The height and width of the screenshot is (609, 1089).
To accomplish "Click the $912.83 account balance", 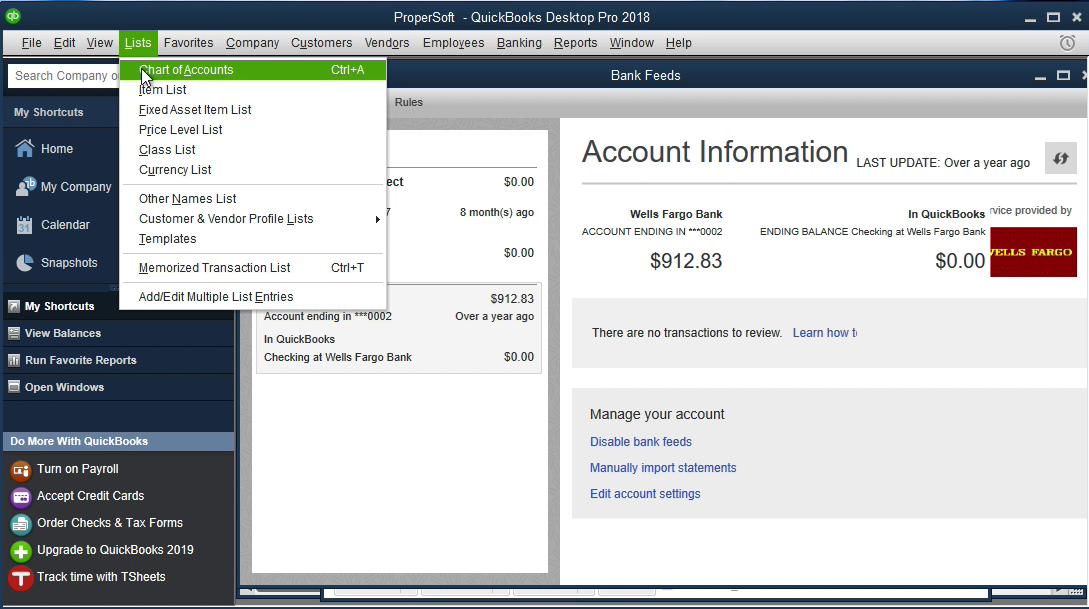I will pyautogui.click(x=685, y=261).
